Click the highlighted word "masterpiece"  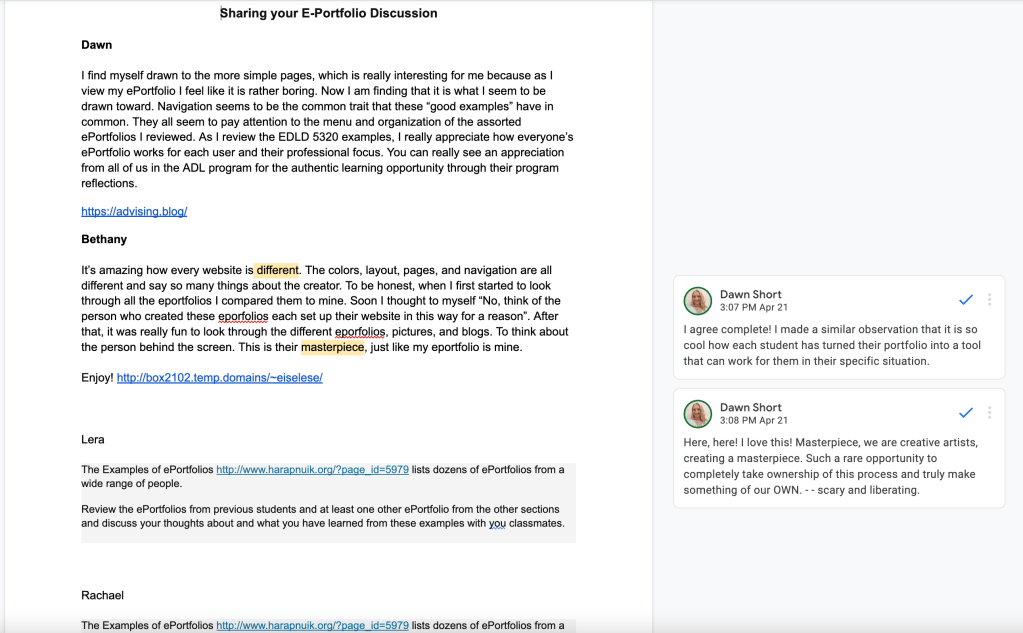(x=332, y=347)
